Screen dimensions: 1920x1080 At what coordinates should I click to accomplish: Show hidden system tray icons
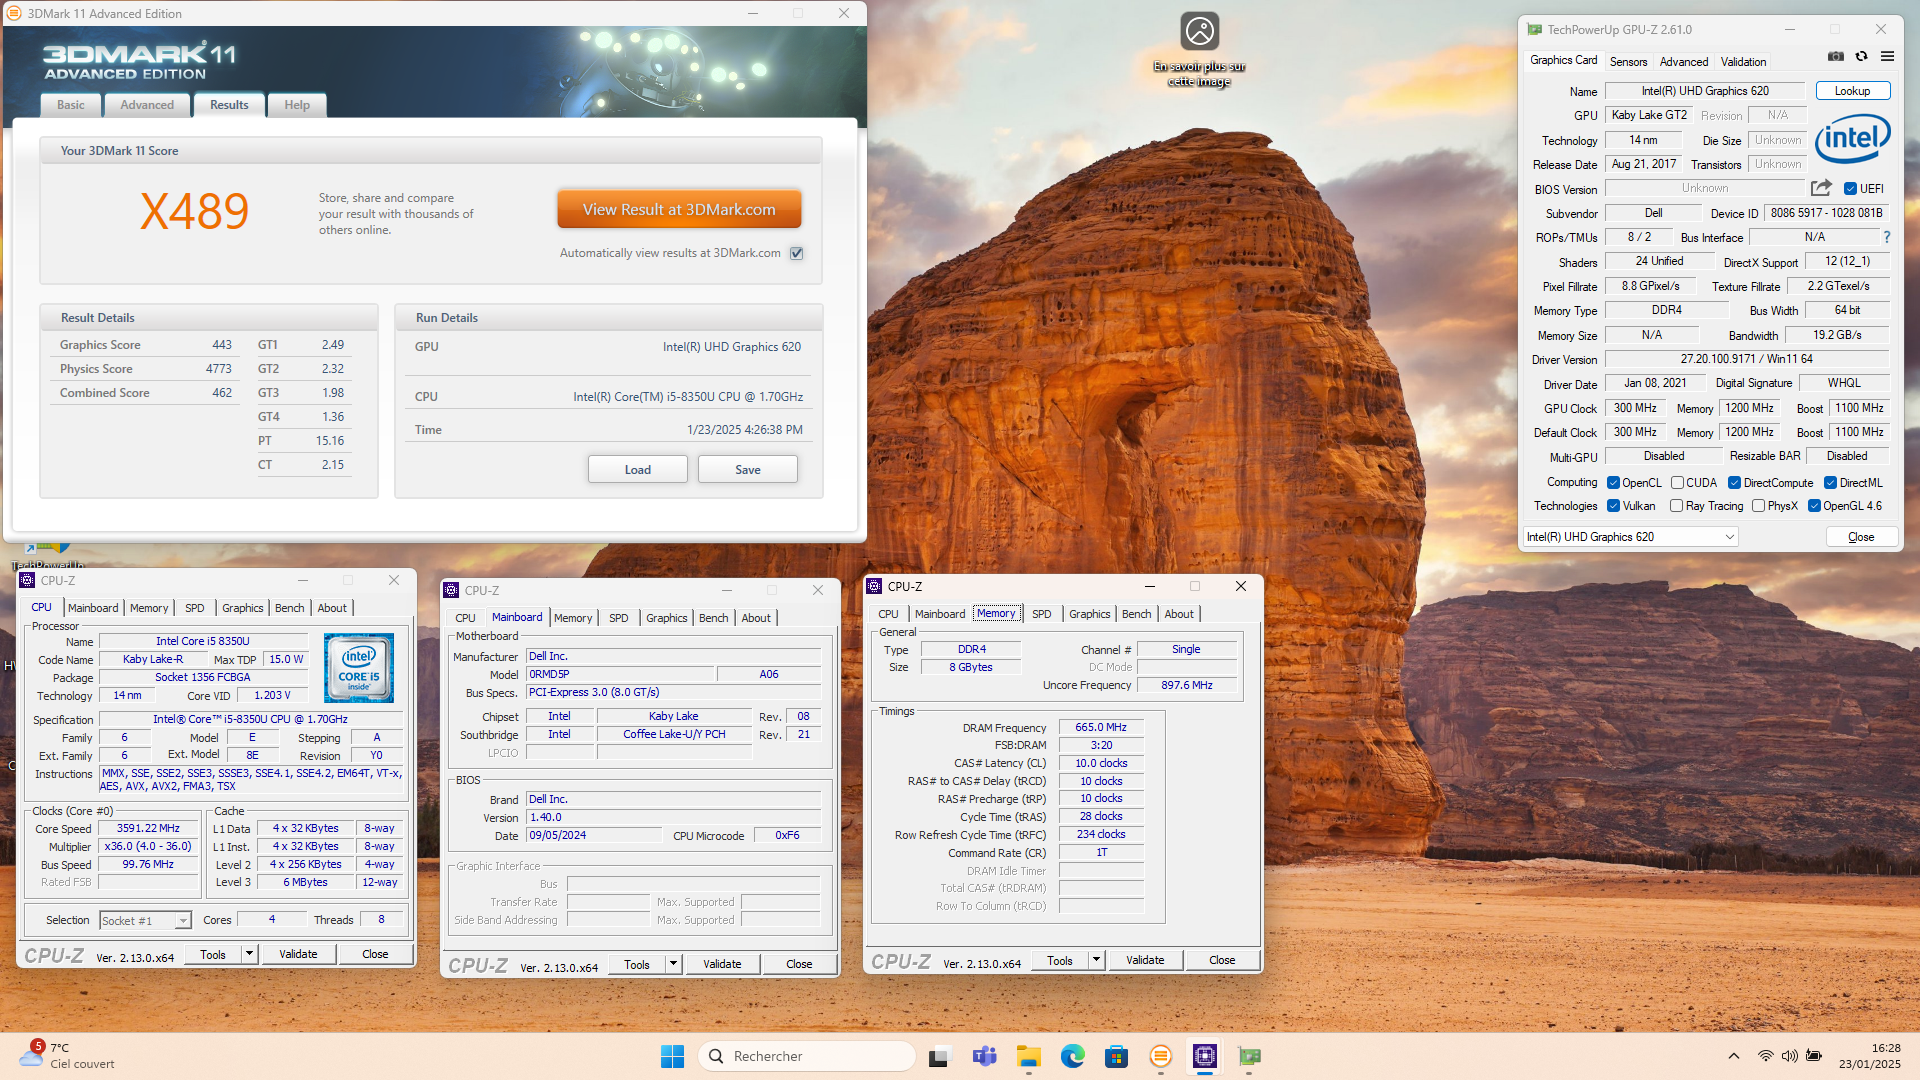point(1734,1056)
